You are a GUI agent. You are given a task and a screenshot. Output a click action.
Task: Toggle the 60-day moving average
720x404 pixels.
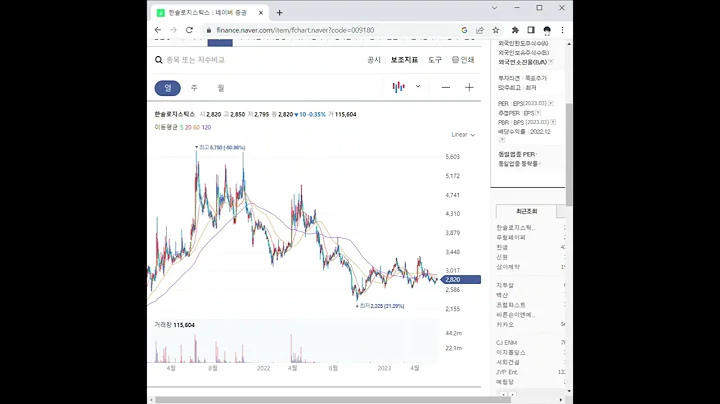click(197, 127)
